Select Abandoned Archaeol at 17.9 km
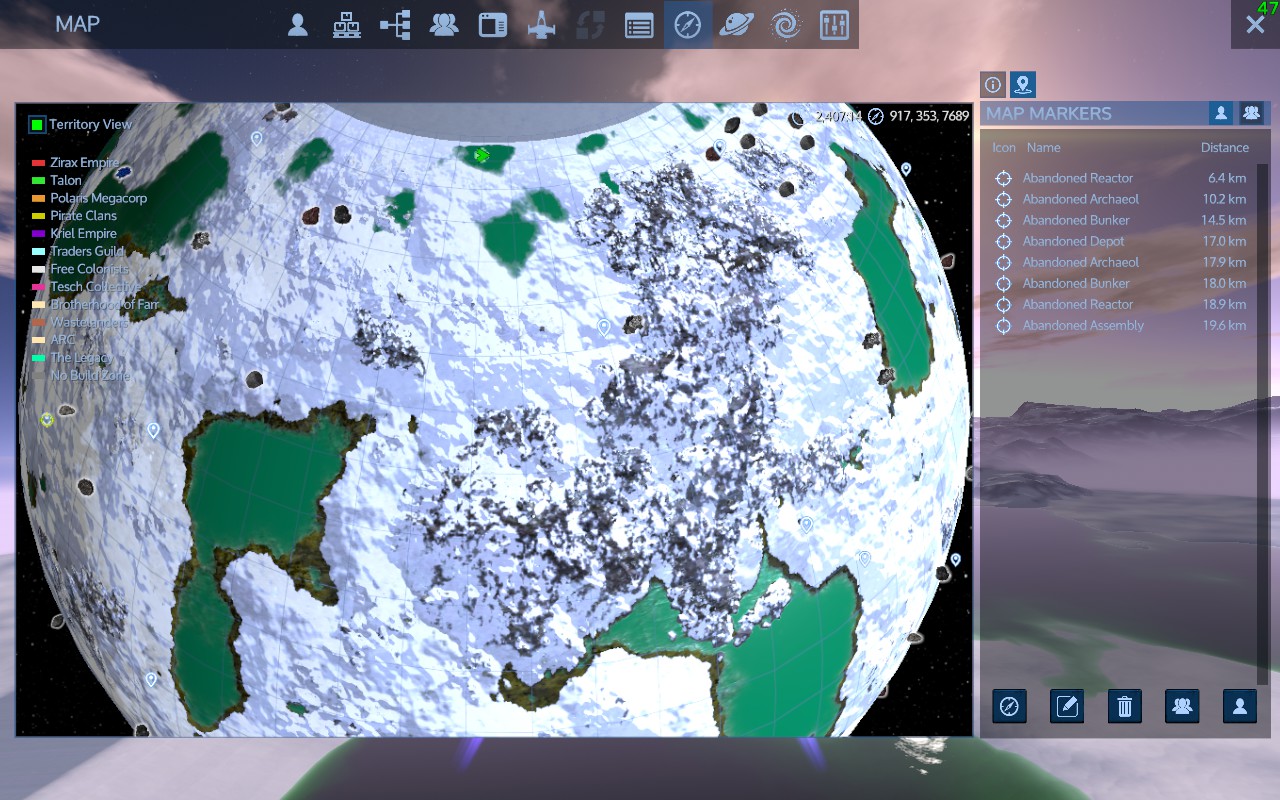 [1120, 262]
